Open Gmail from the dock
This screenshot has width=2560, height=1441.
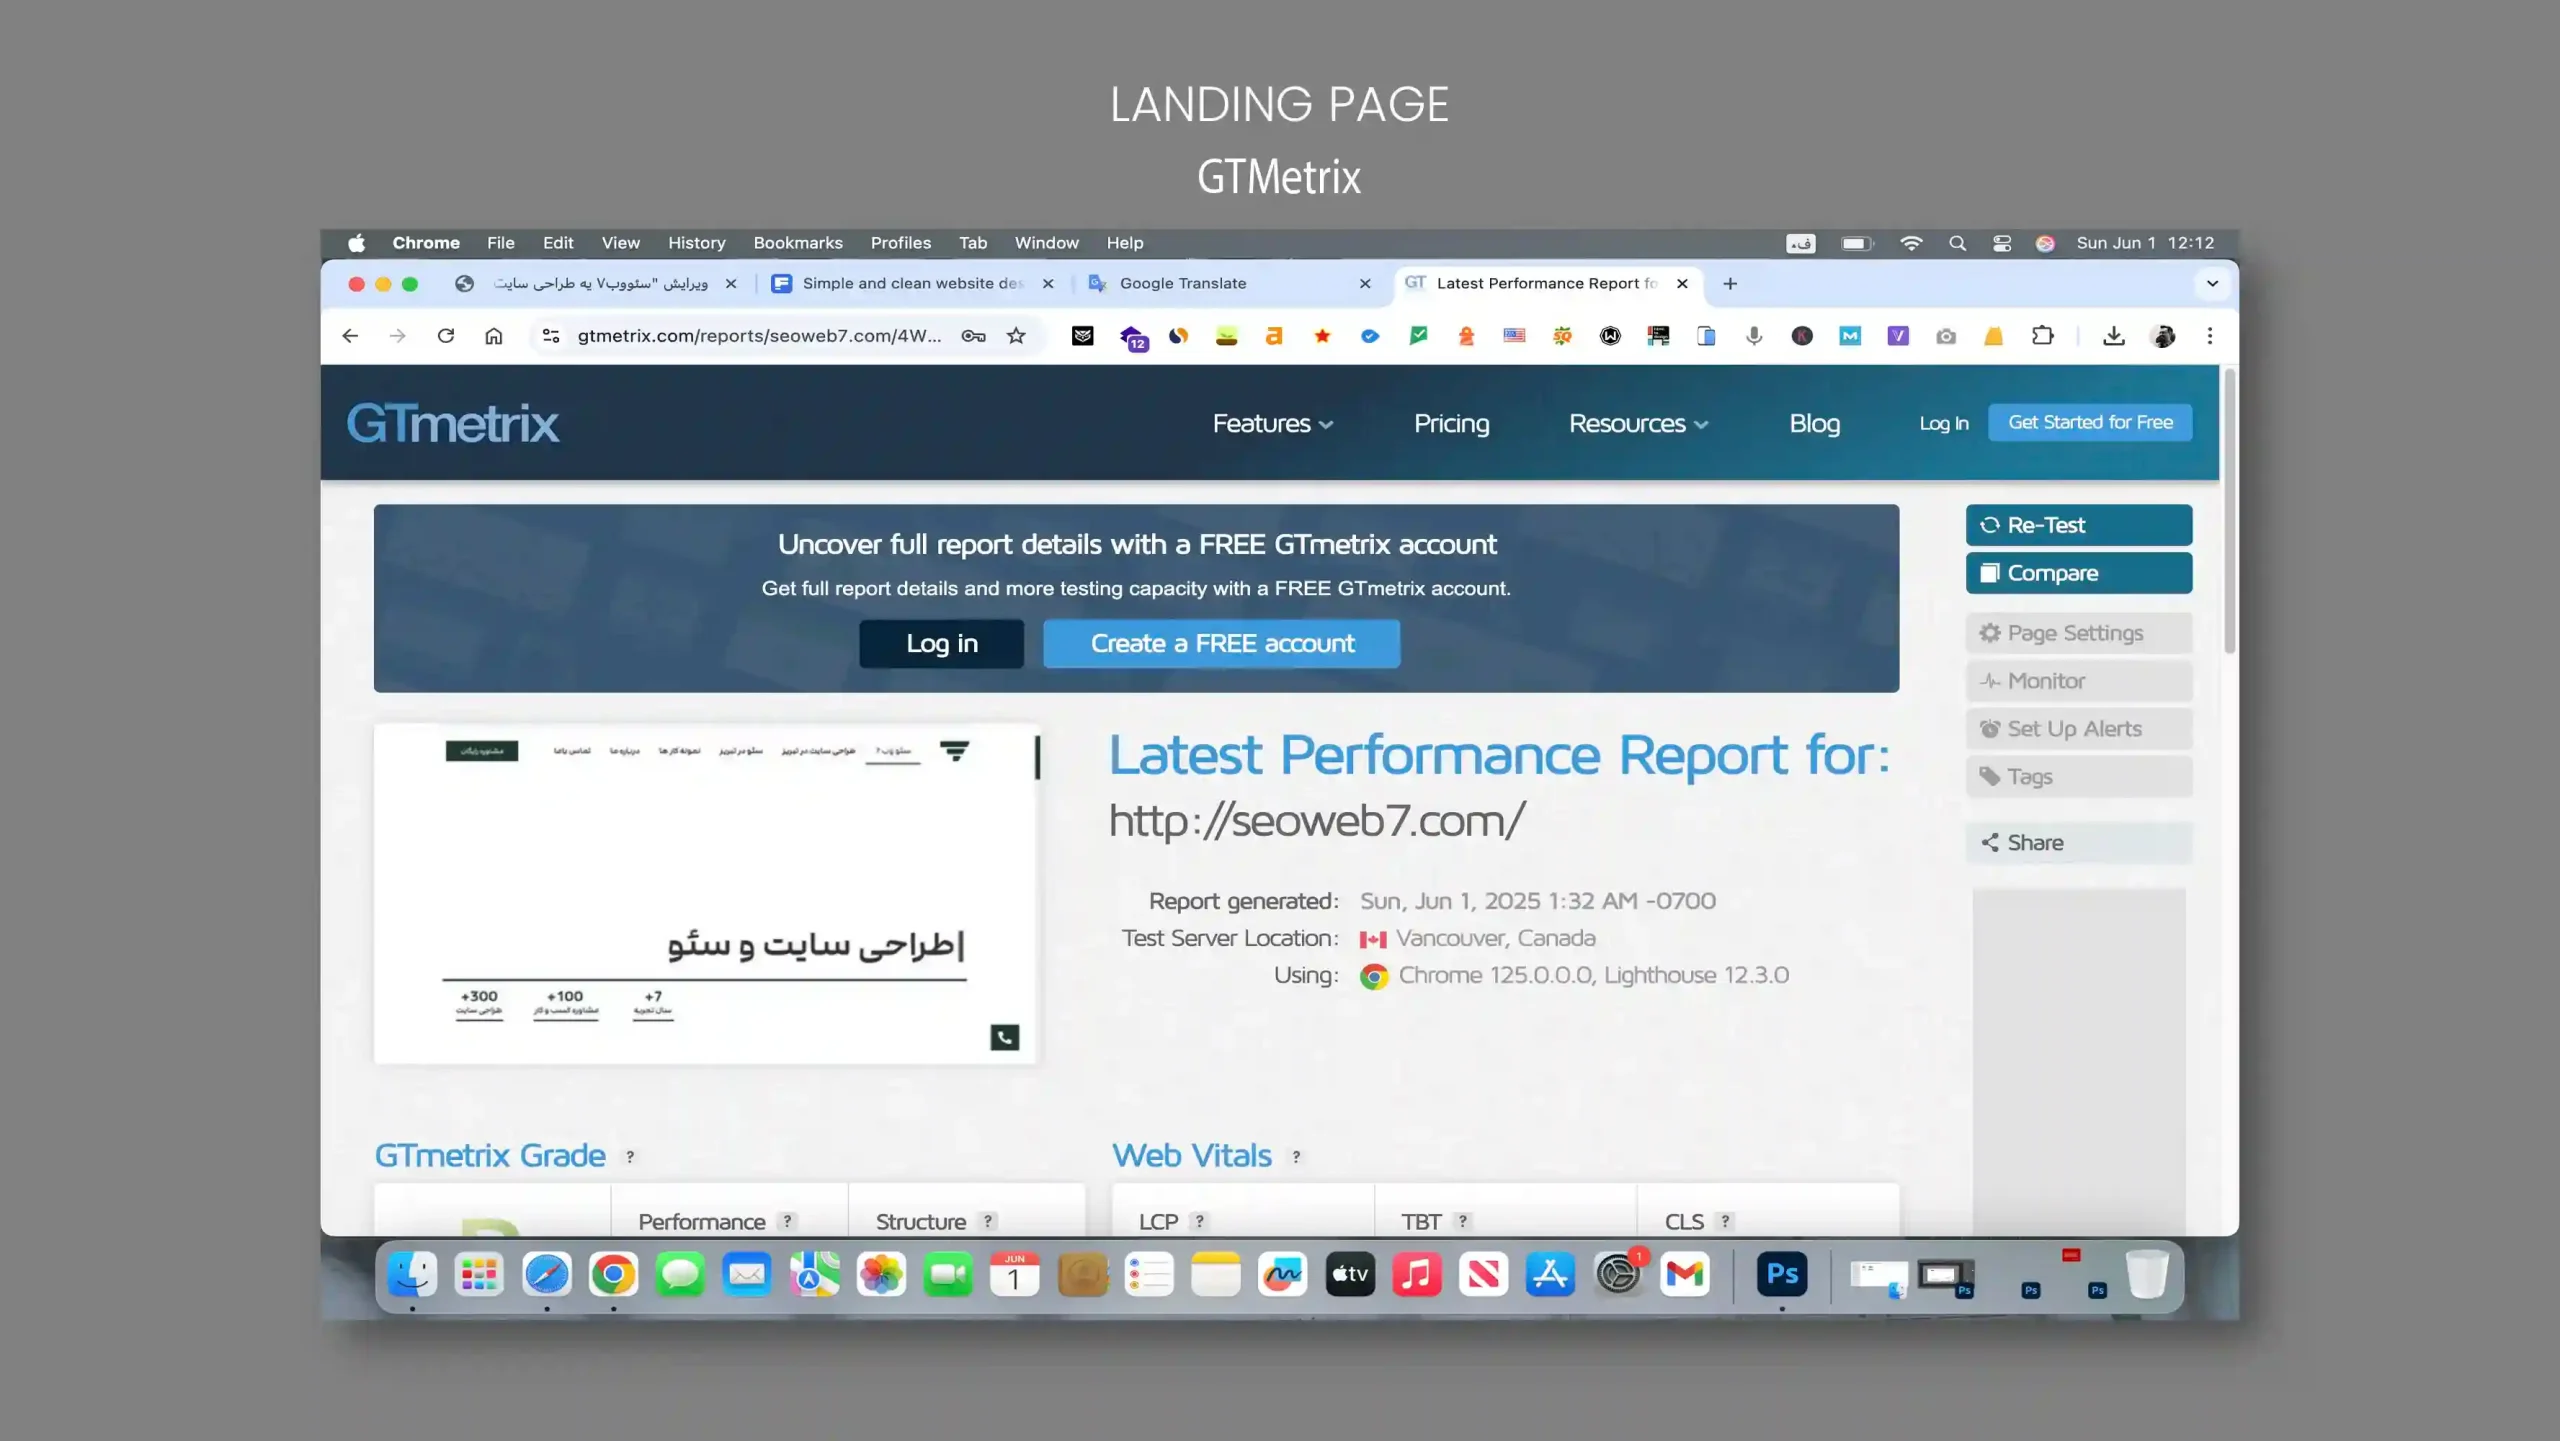[x=1685, y=1274]
